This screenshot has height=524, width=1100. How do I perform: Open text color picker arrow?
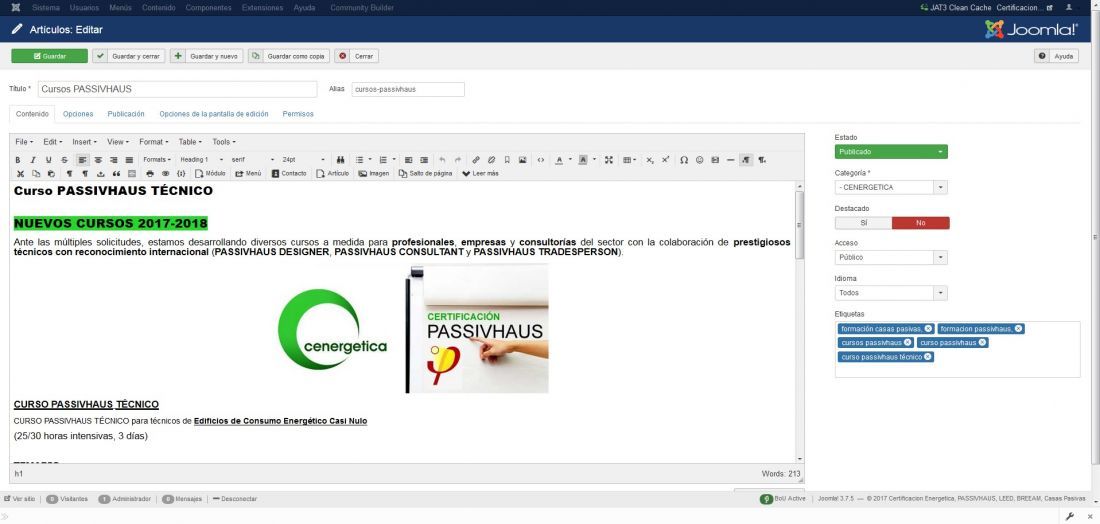[x=569, y=160]
